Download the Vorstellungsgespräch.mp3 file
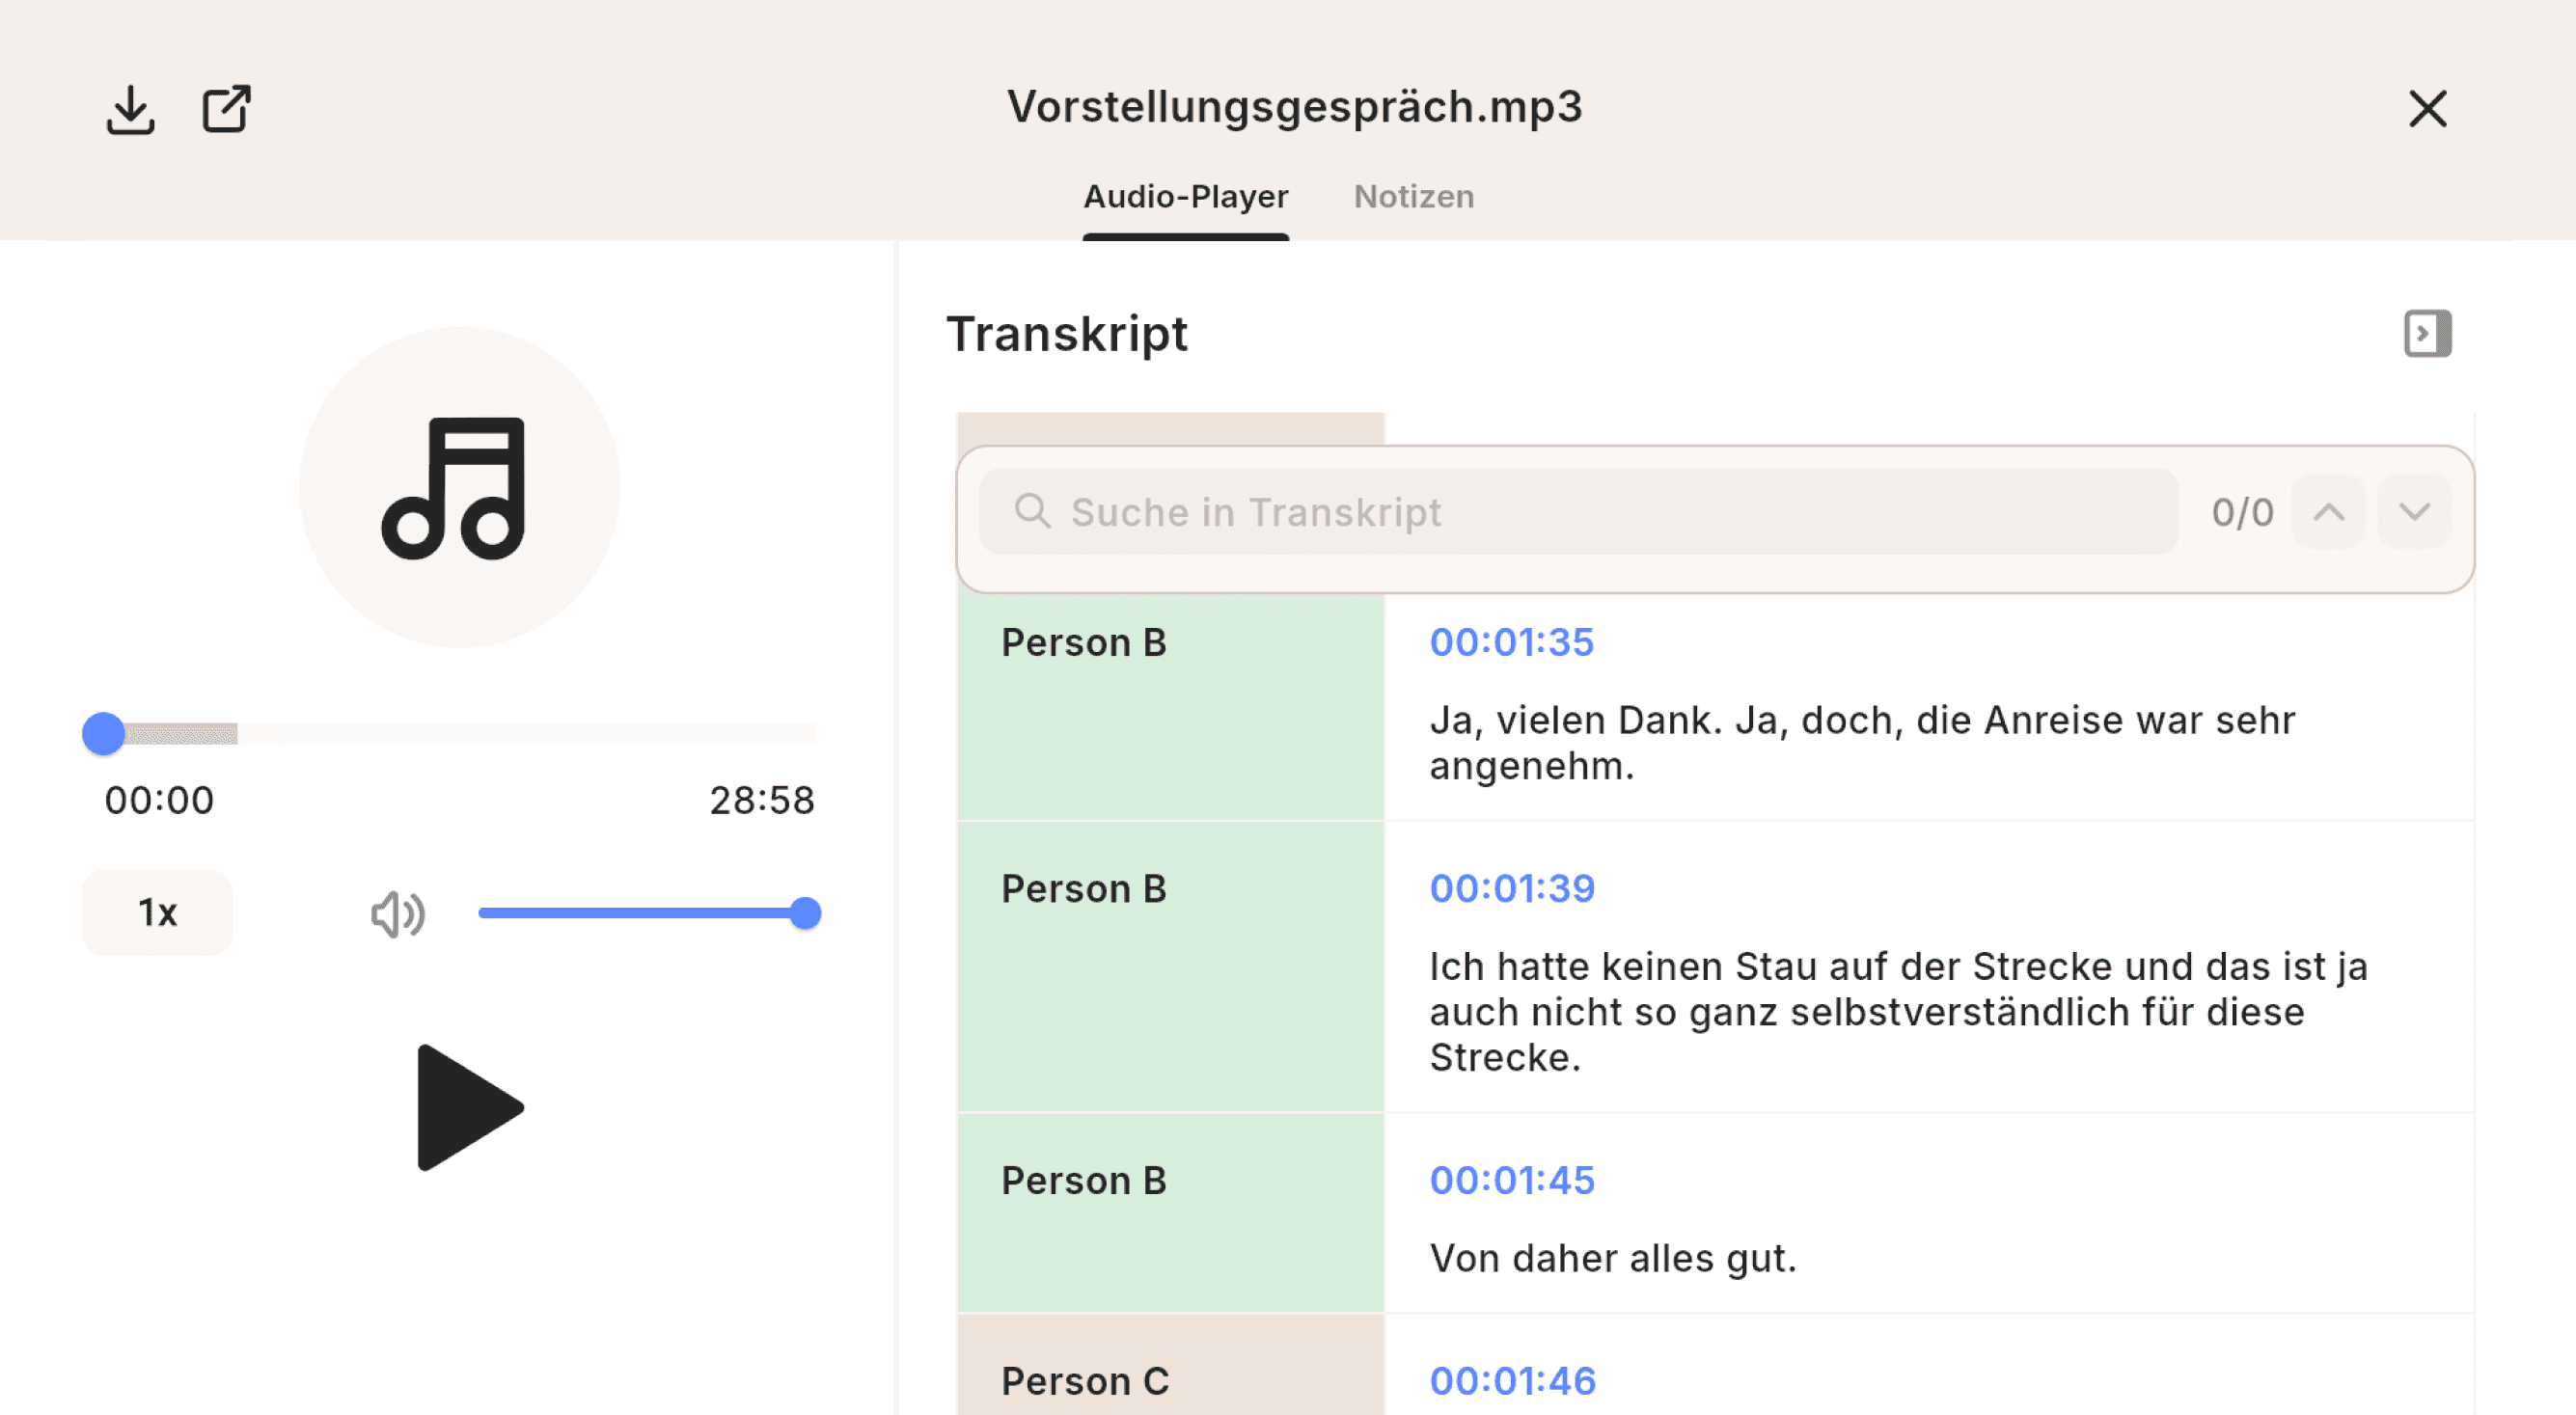This screenshot has height=1415, width=2576. tap(129, 109)
